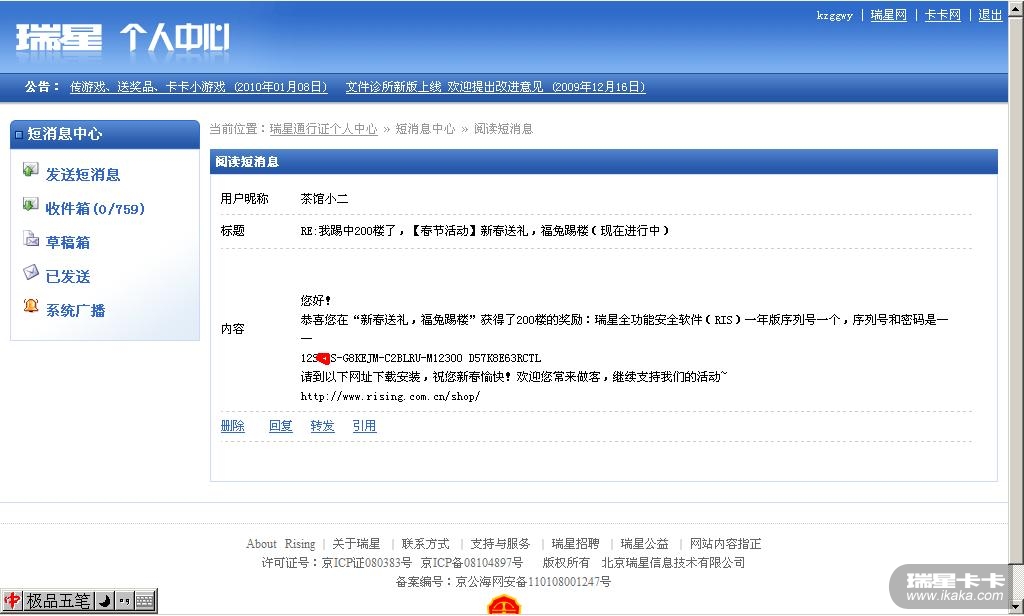Click the 极品五笔 label in IME bar
This screenshot has width=1024, height=616.
pos(57,600)
